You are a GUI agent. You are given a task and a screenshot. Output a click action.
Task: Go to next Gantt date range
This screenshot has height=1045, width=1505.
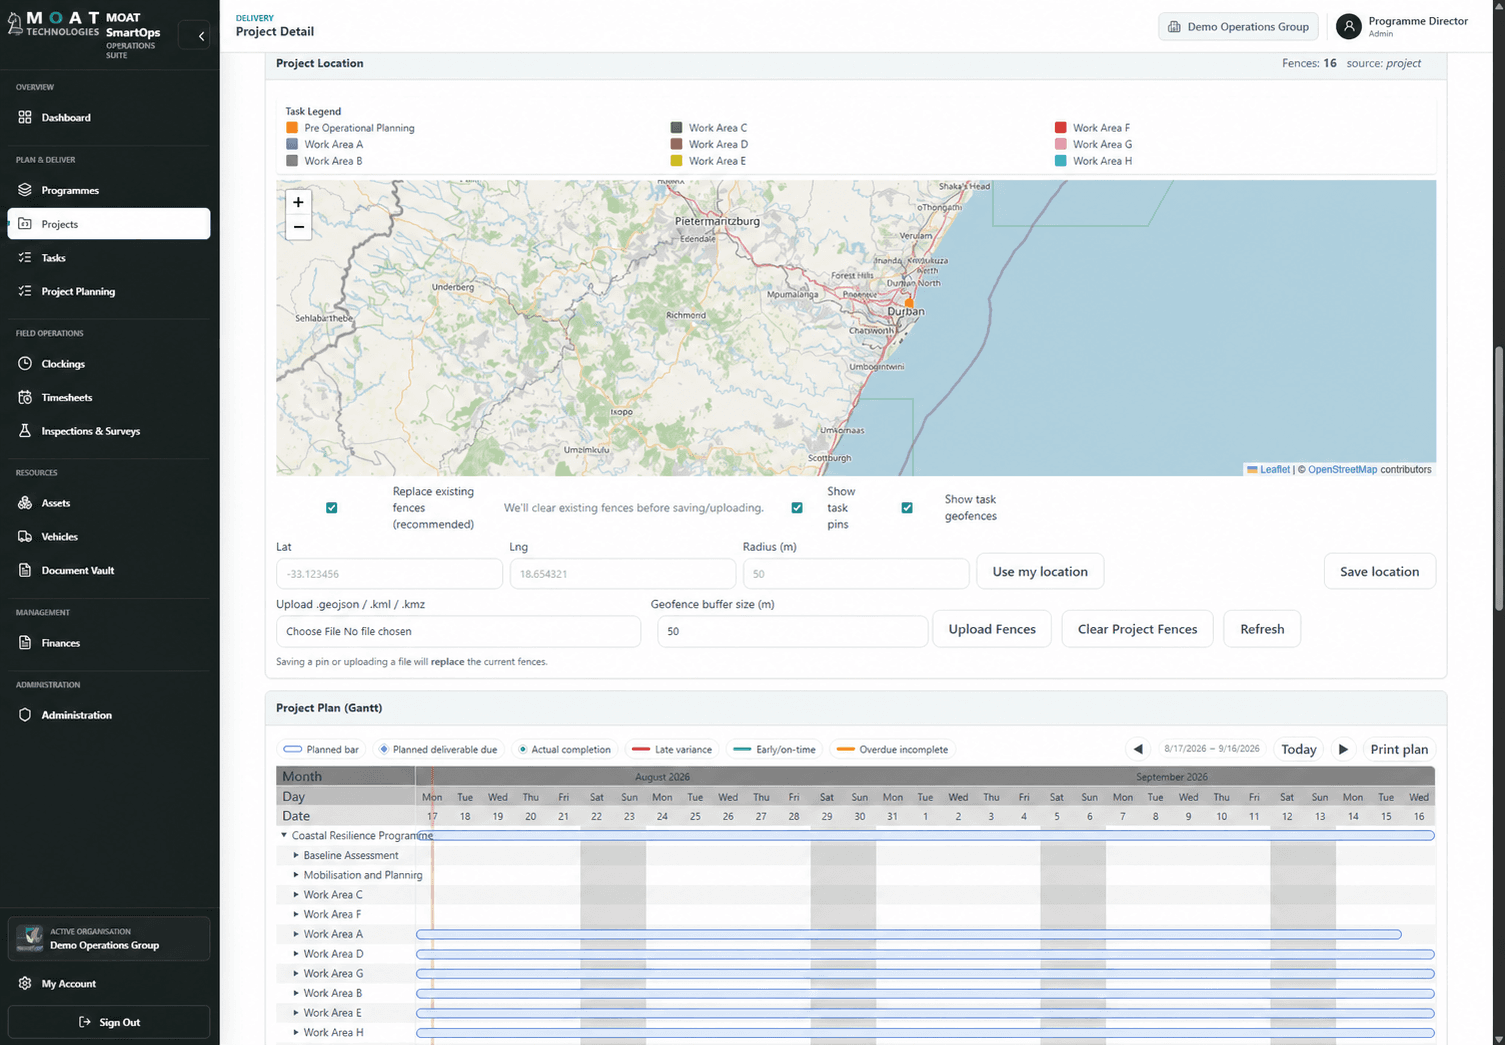(x=1343, y=749)
